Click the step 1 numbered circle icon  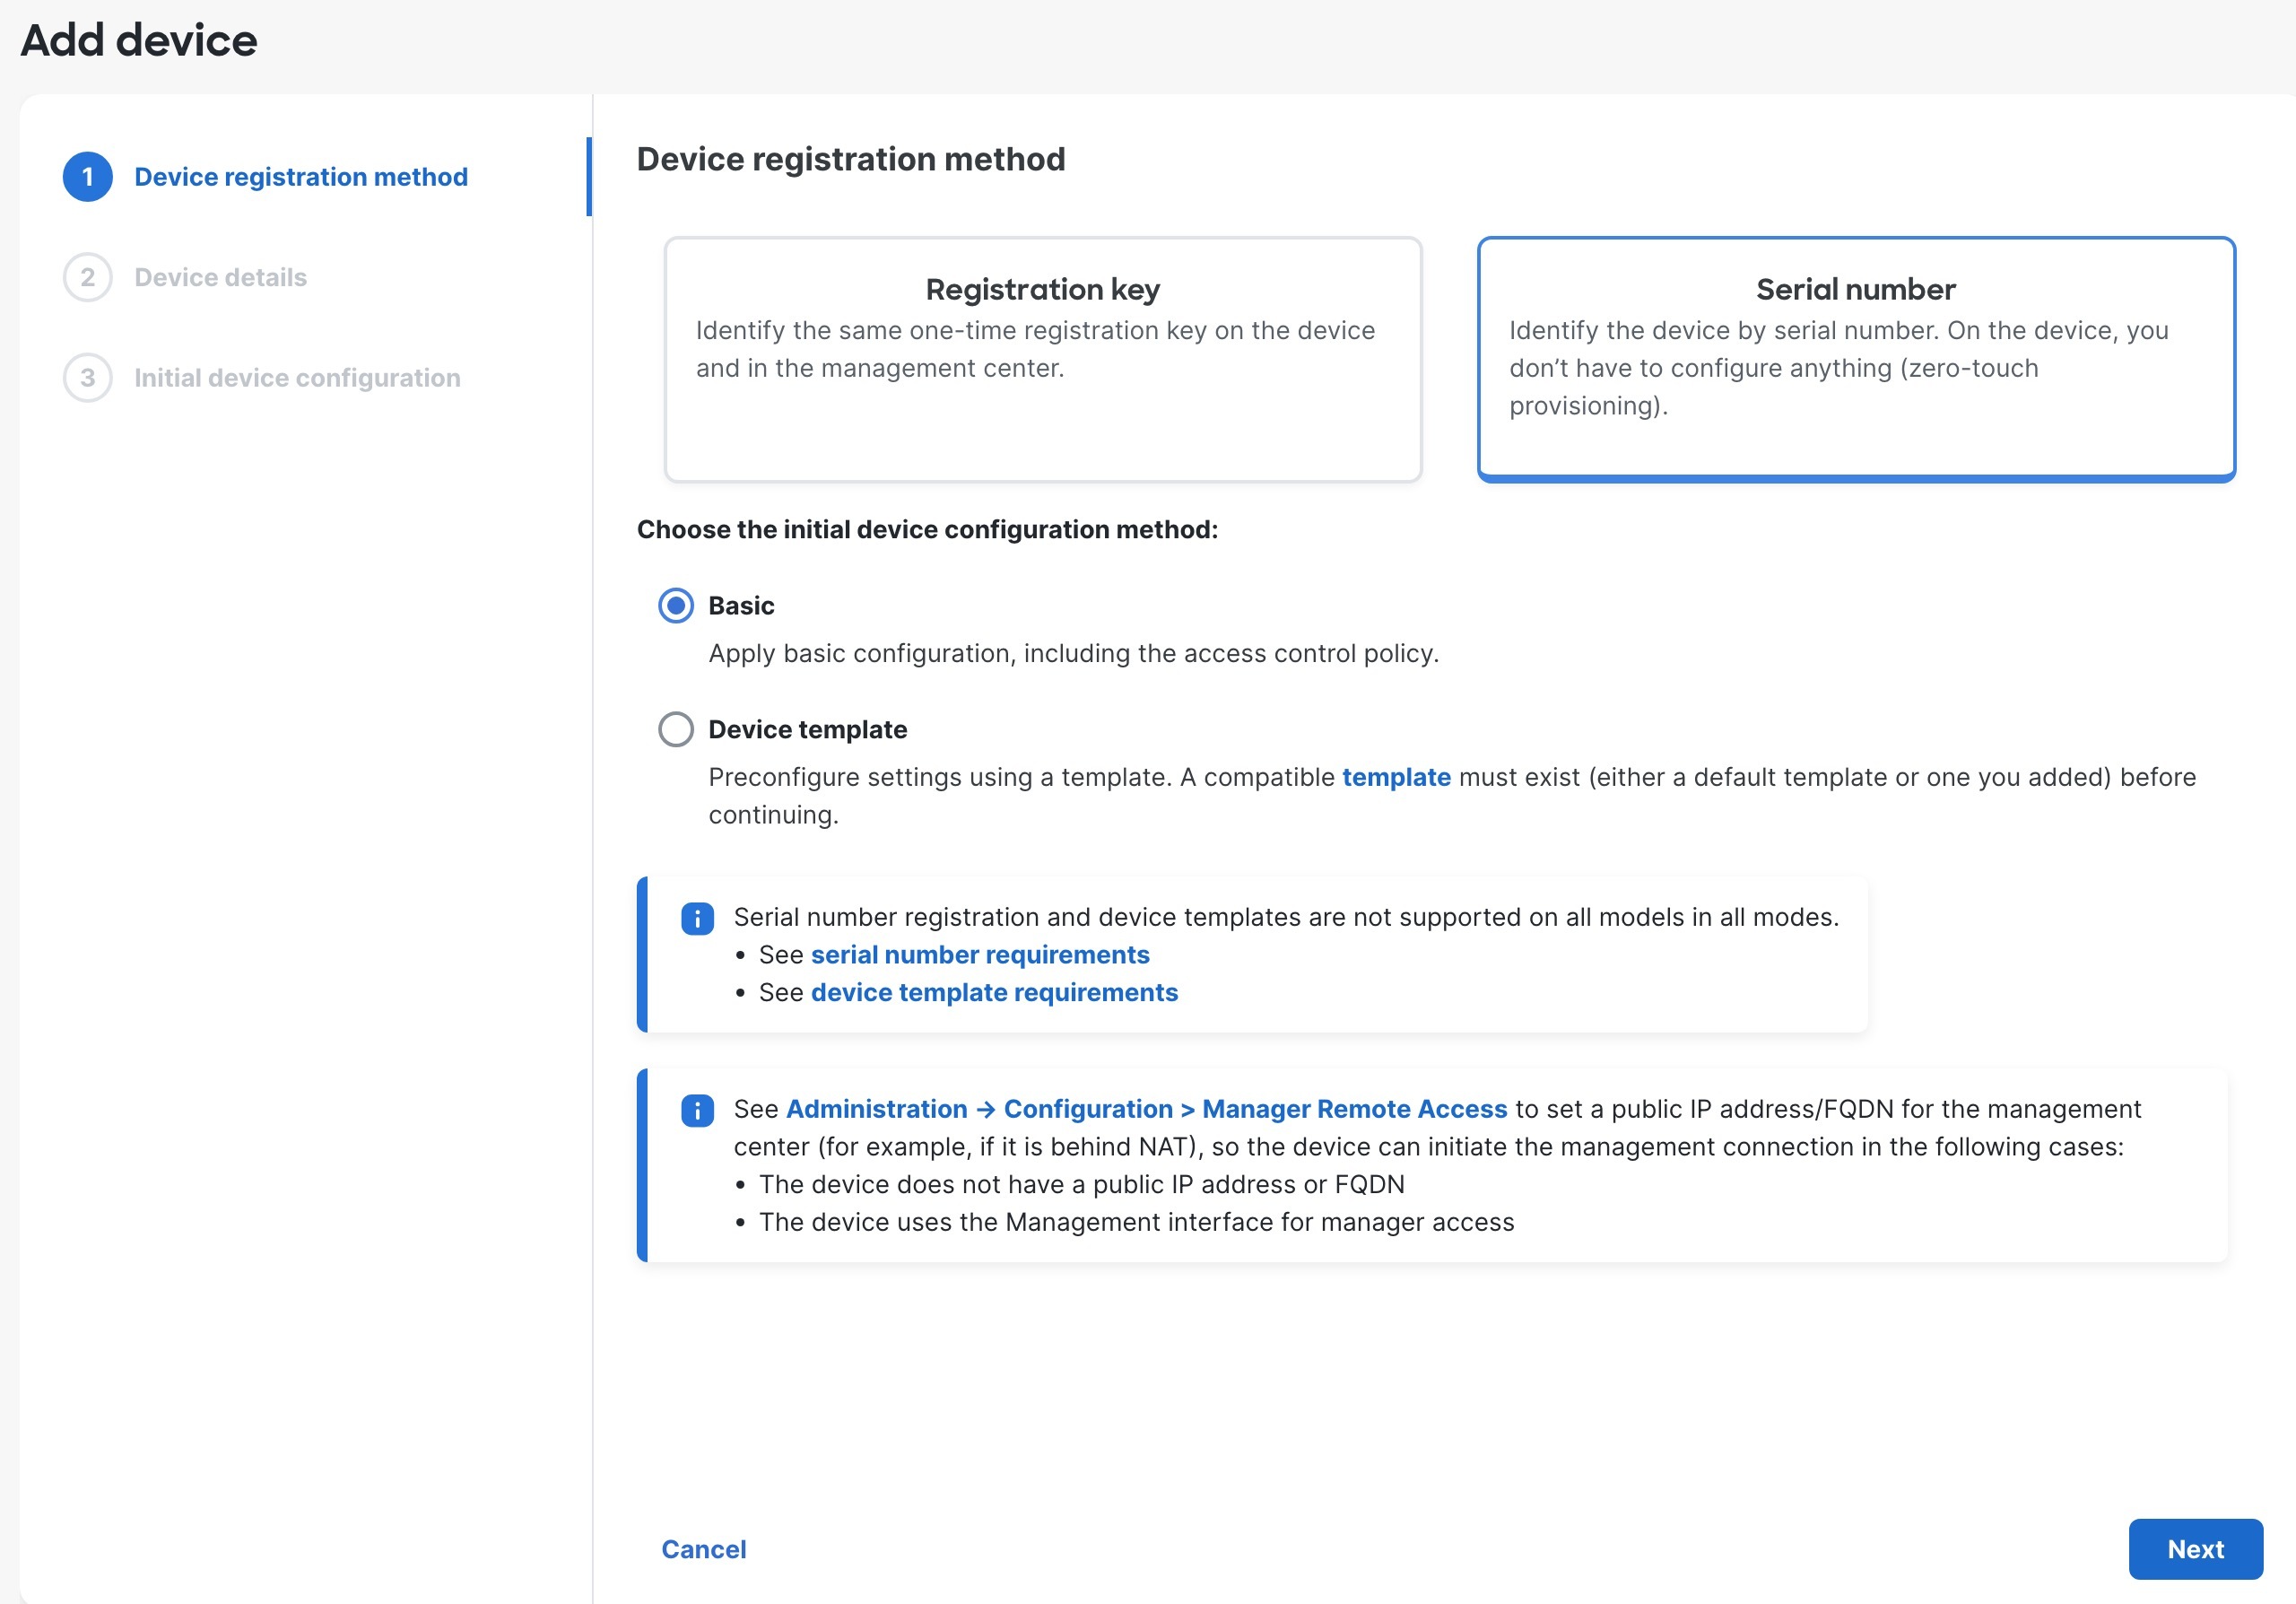click(x=88, y=176)
